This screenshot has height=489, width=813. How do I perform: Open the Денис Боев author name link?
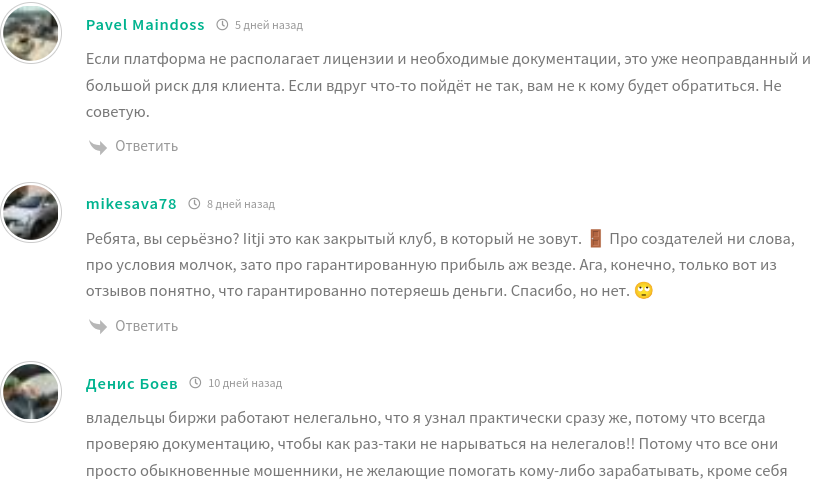[x=132, y=383]
